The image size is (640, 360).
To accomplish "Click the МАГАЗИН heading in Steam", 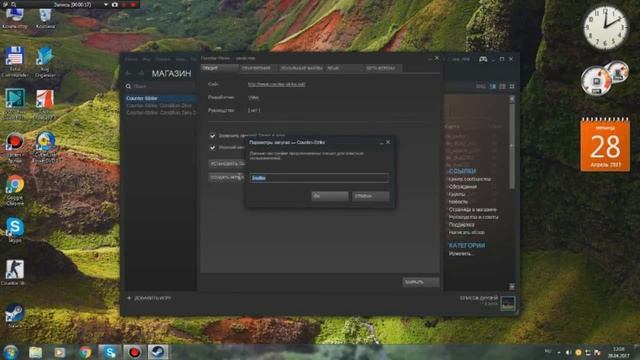I will coord(171,74).
